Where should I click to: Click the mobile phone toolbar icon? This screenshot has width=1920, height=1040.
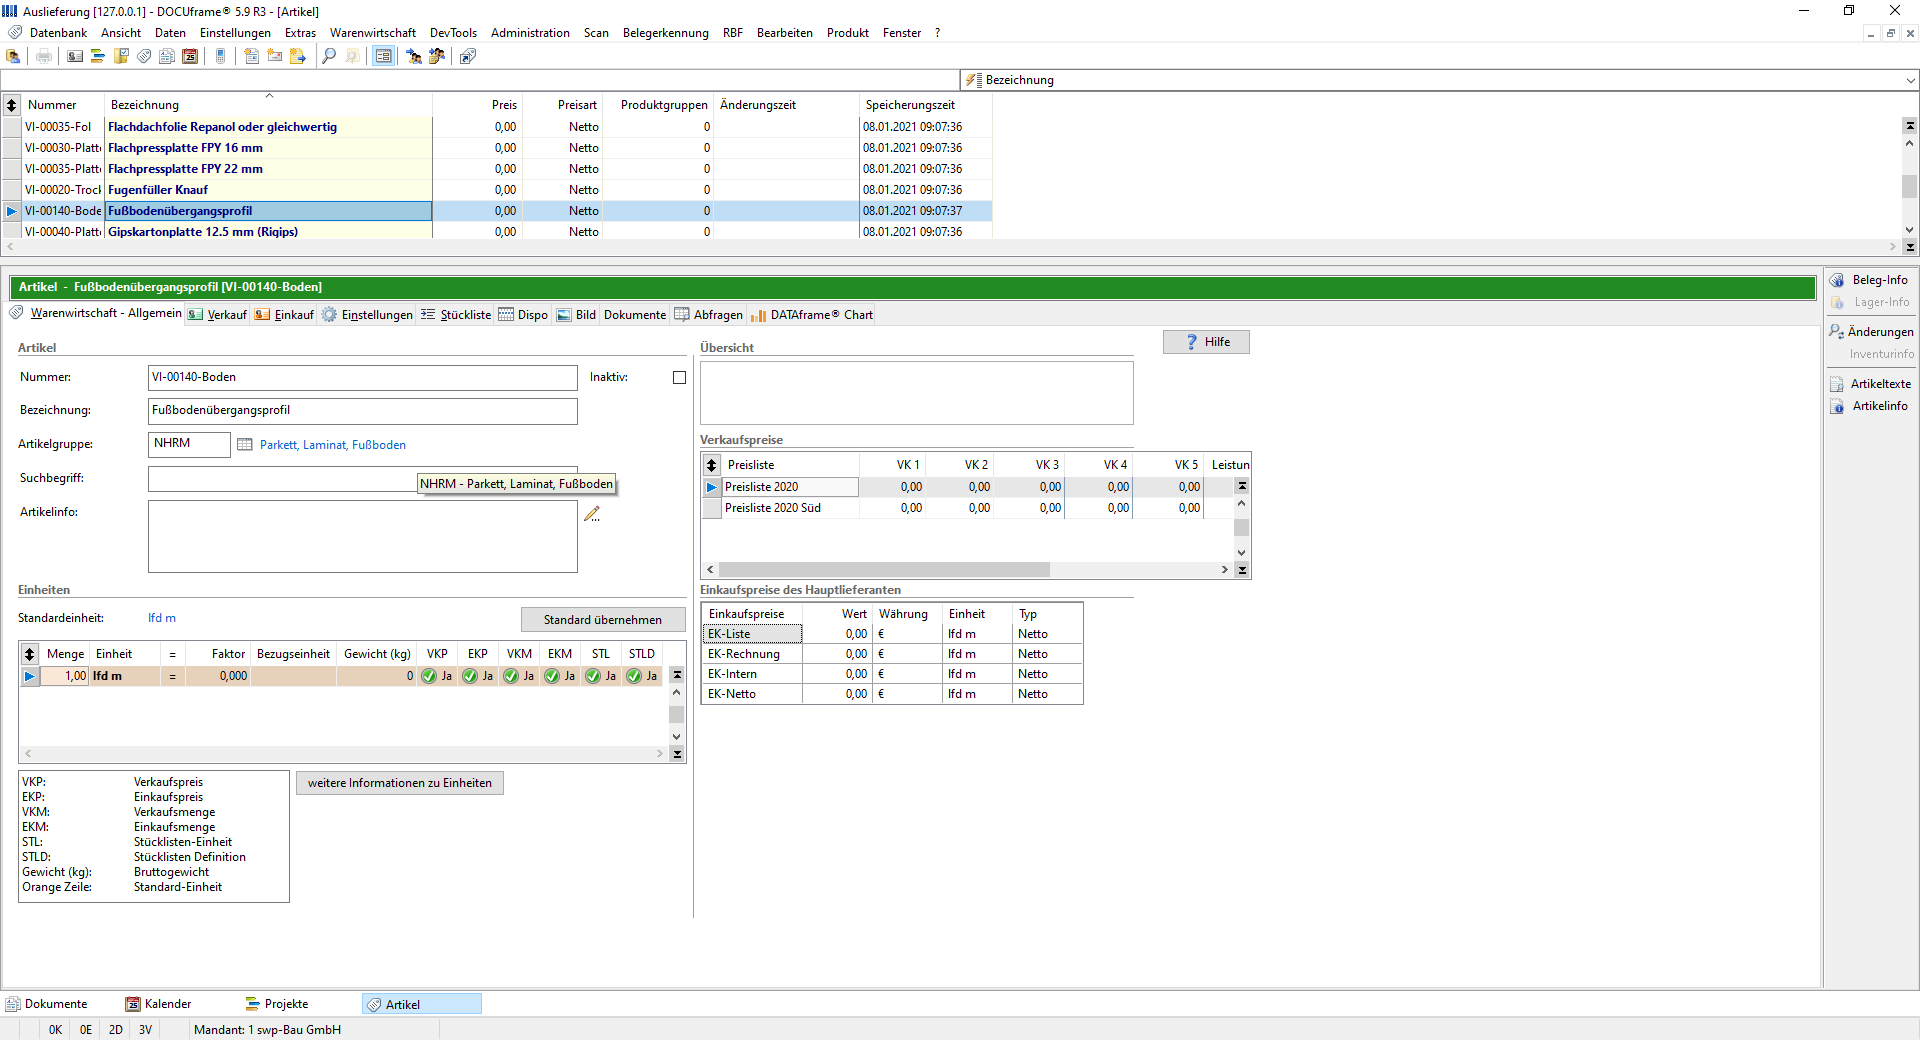220,56
